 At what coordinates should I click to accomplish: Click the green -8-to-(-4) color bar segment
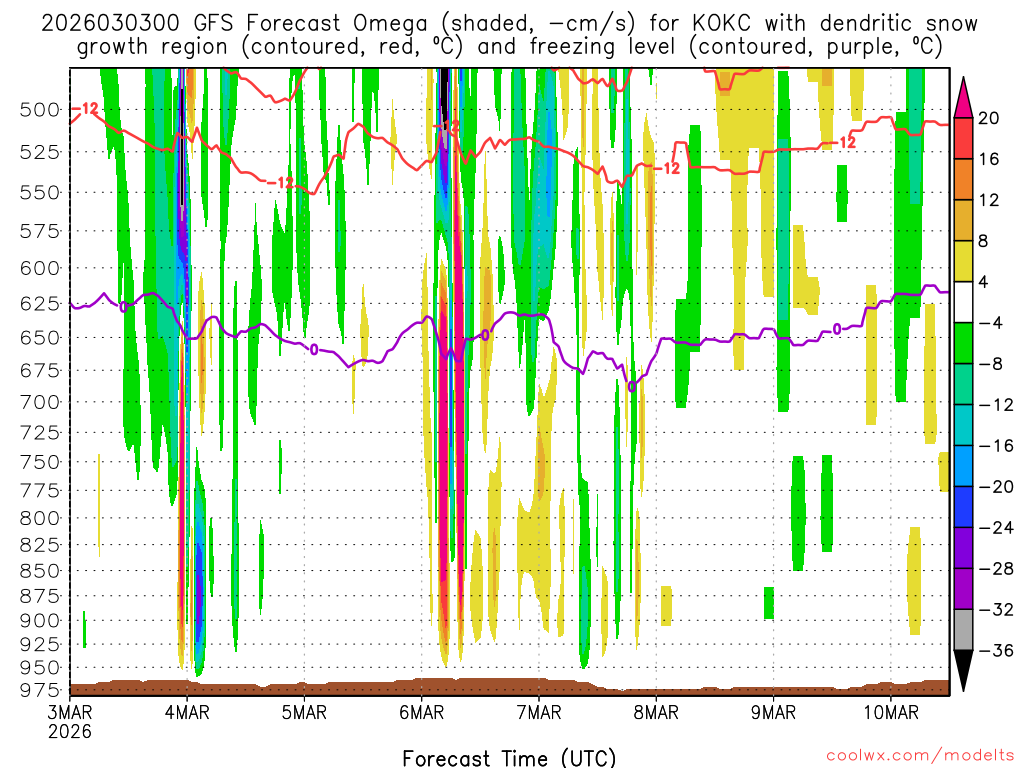(x=963, y=344)
